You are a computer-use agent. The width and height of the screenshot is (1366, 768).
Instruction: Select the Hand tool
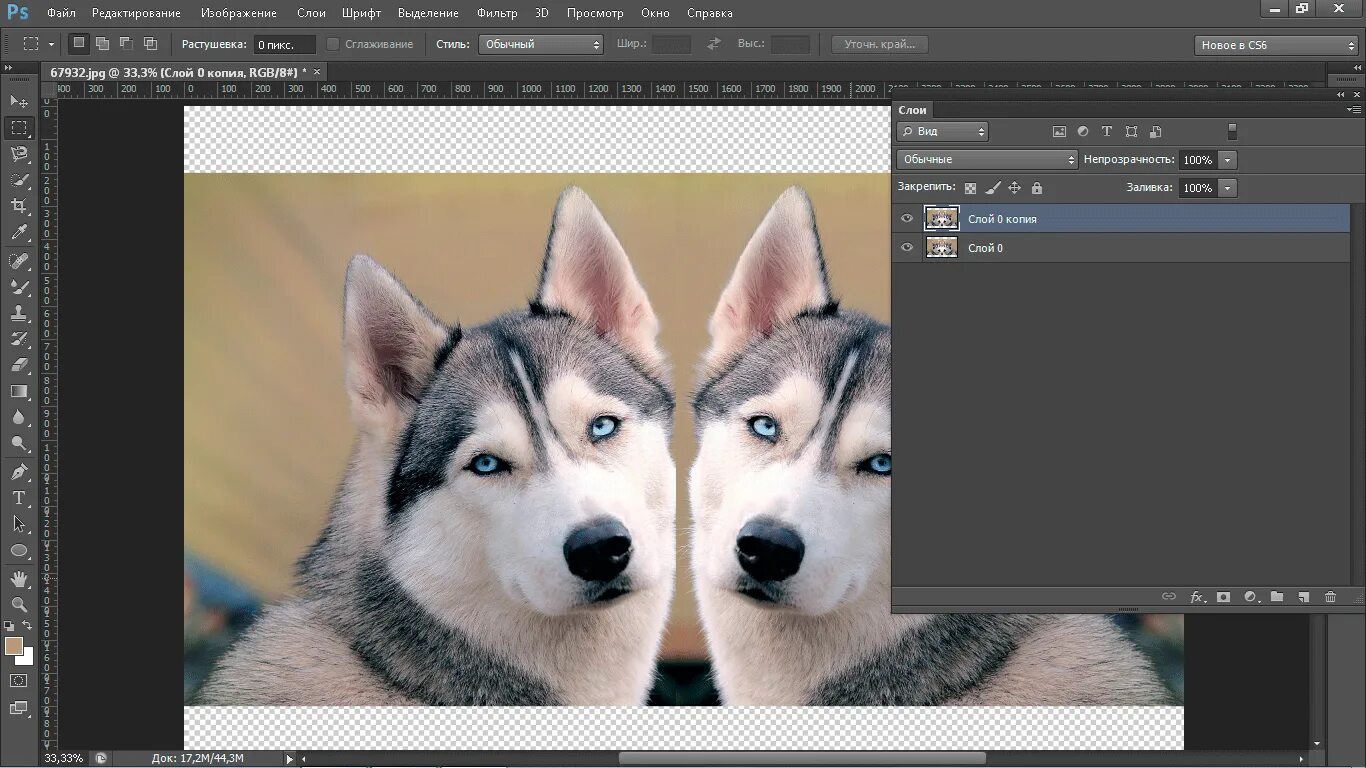point(19,579)
